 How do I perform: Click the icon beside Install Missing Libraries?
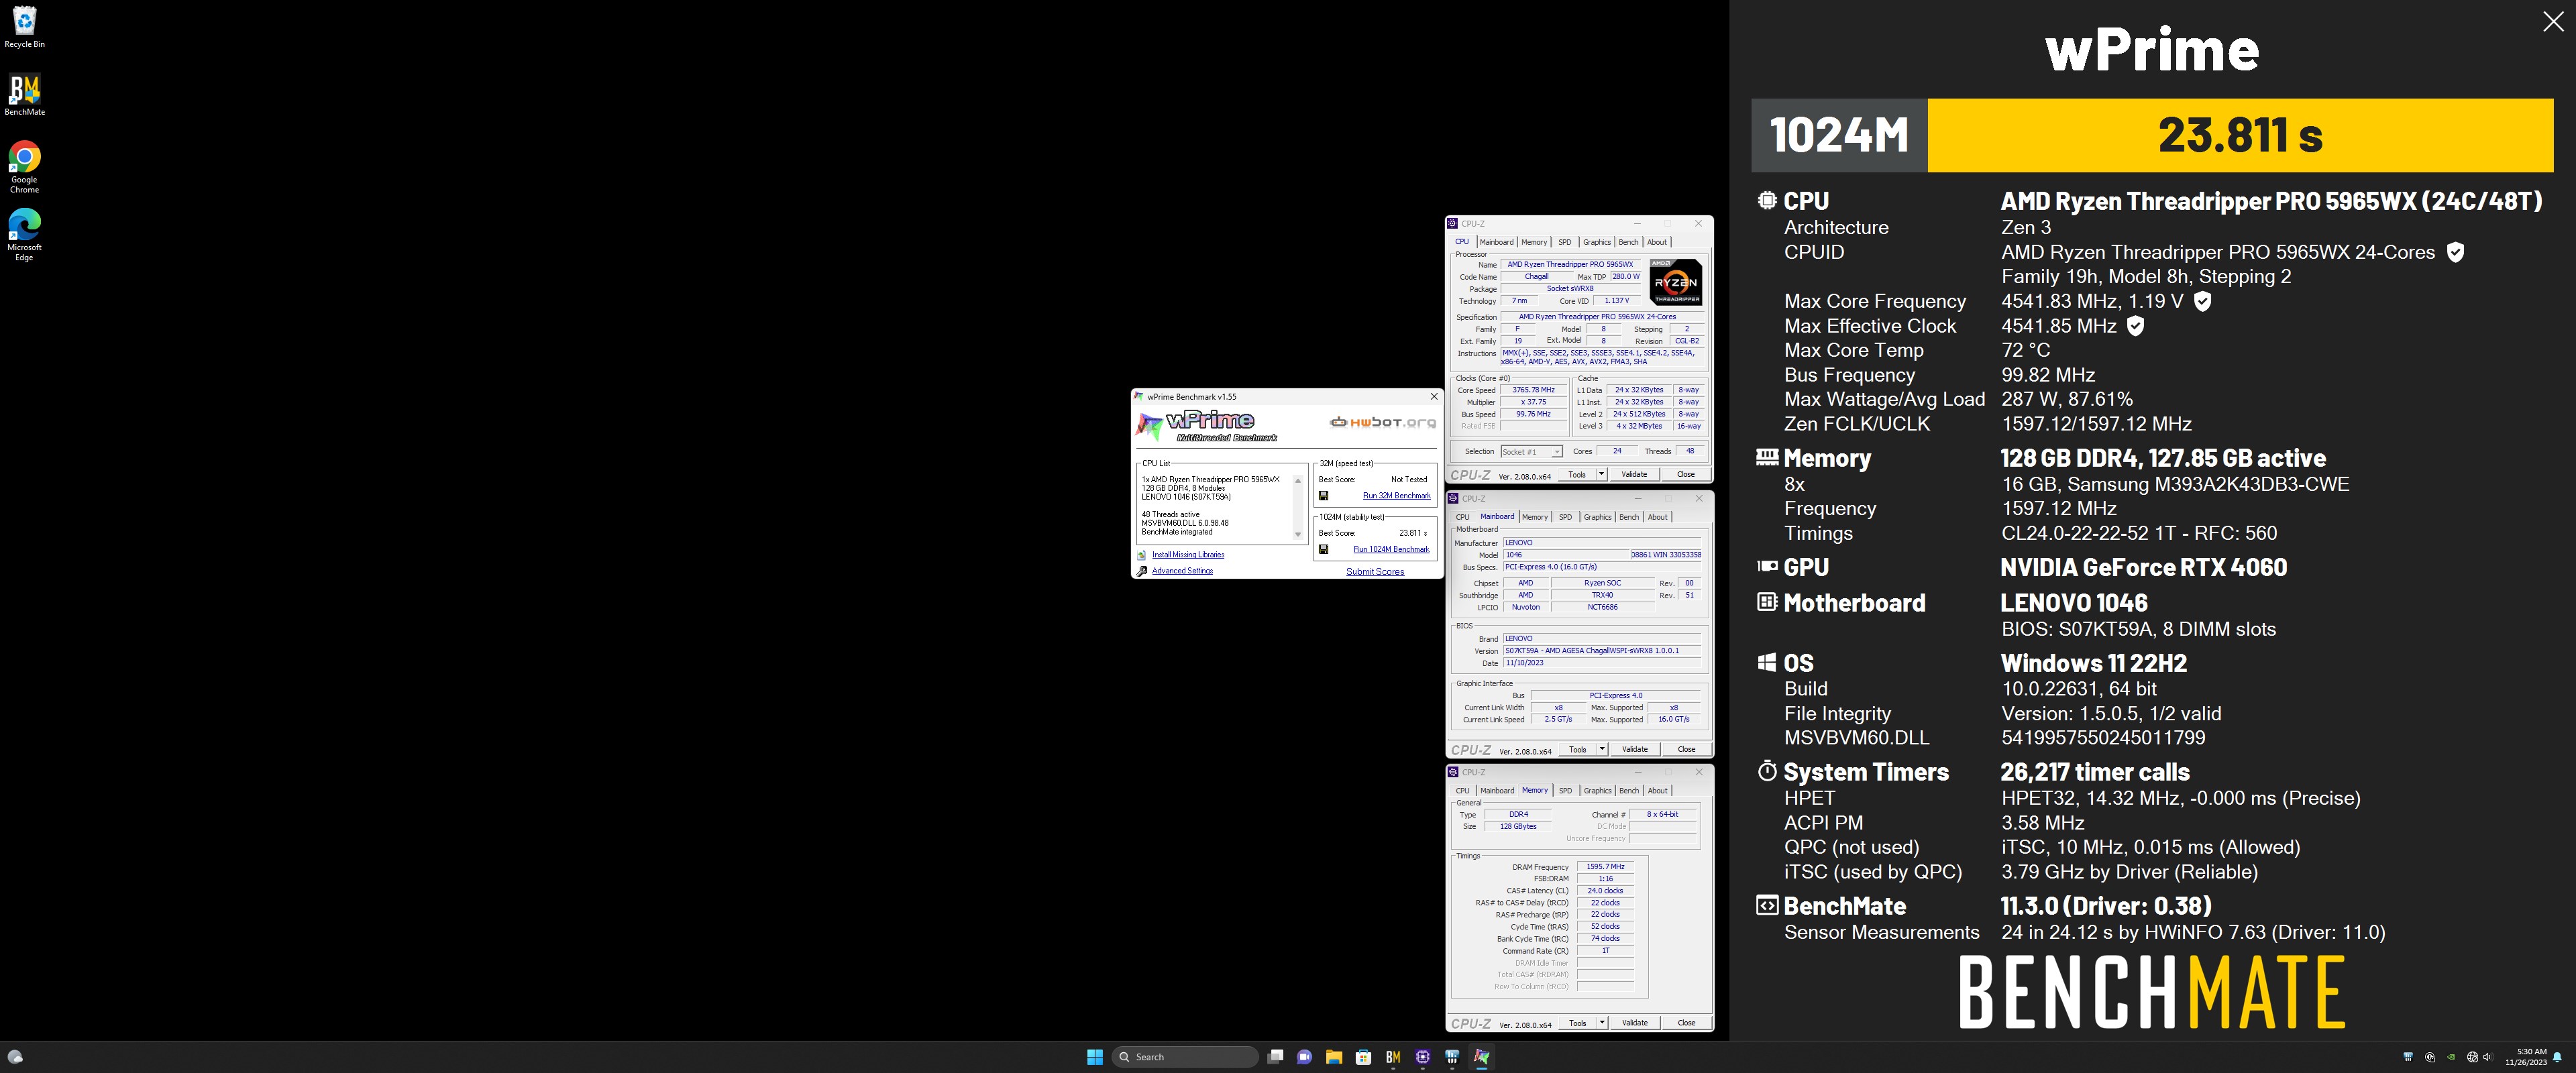point(1142,555)
